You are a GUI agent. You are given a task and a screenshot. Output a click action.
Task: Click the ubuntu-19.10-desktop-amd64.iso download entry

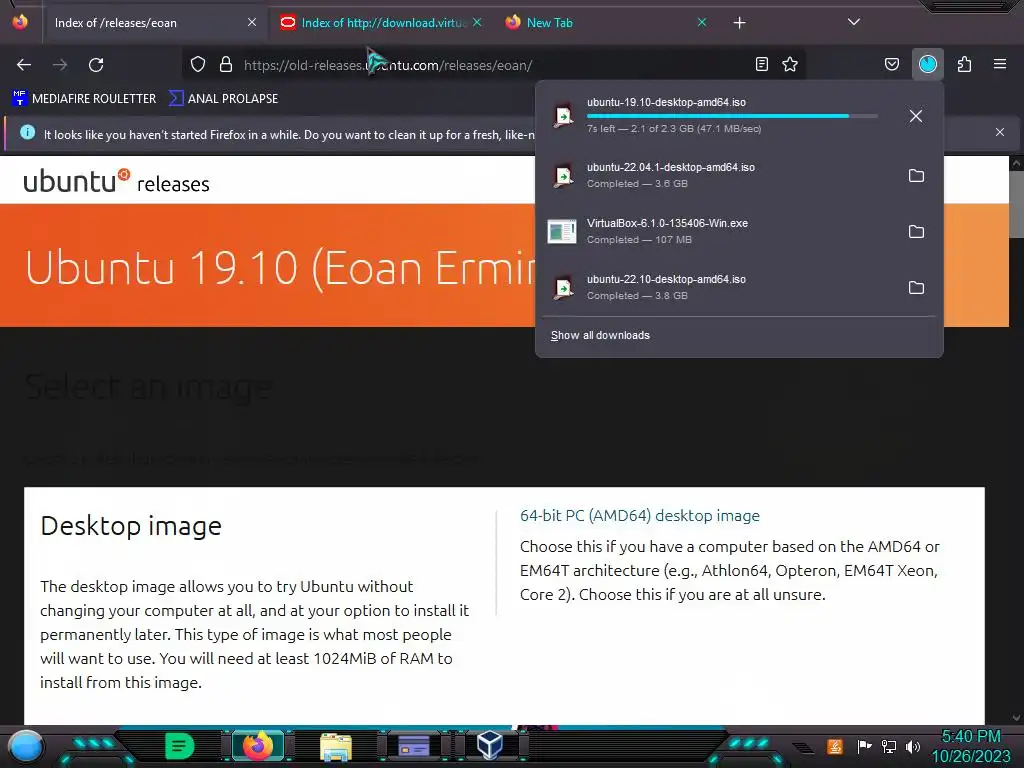pos(718,116)
